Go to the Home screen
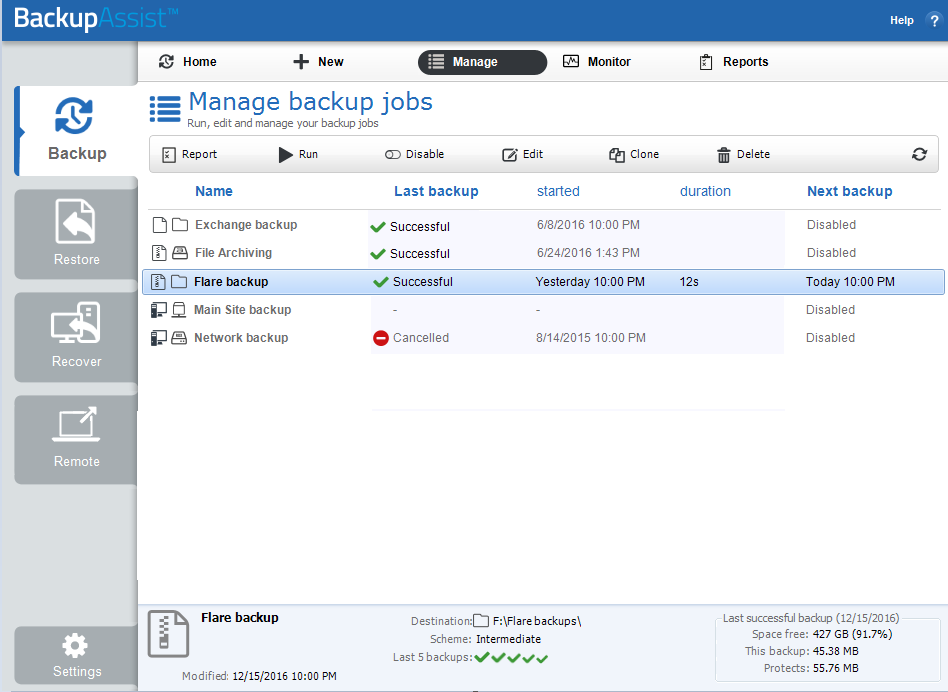 click(x=186, y=62)
